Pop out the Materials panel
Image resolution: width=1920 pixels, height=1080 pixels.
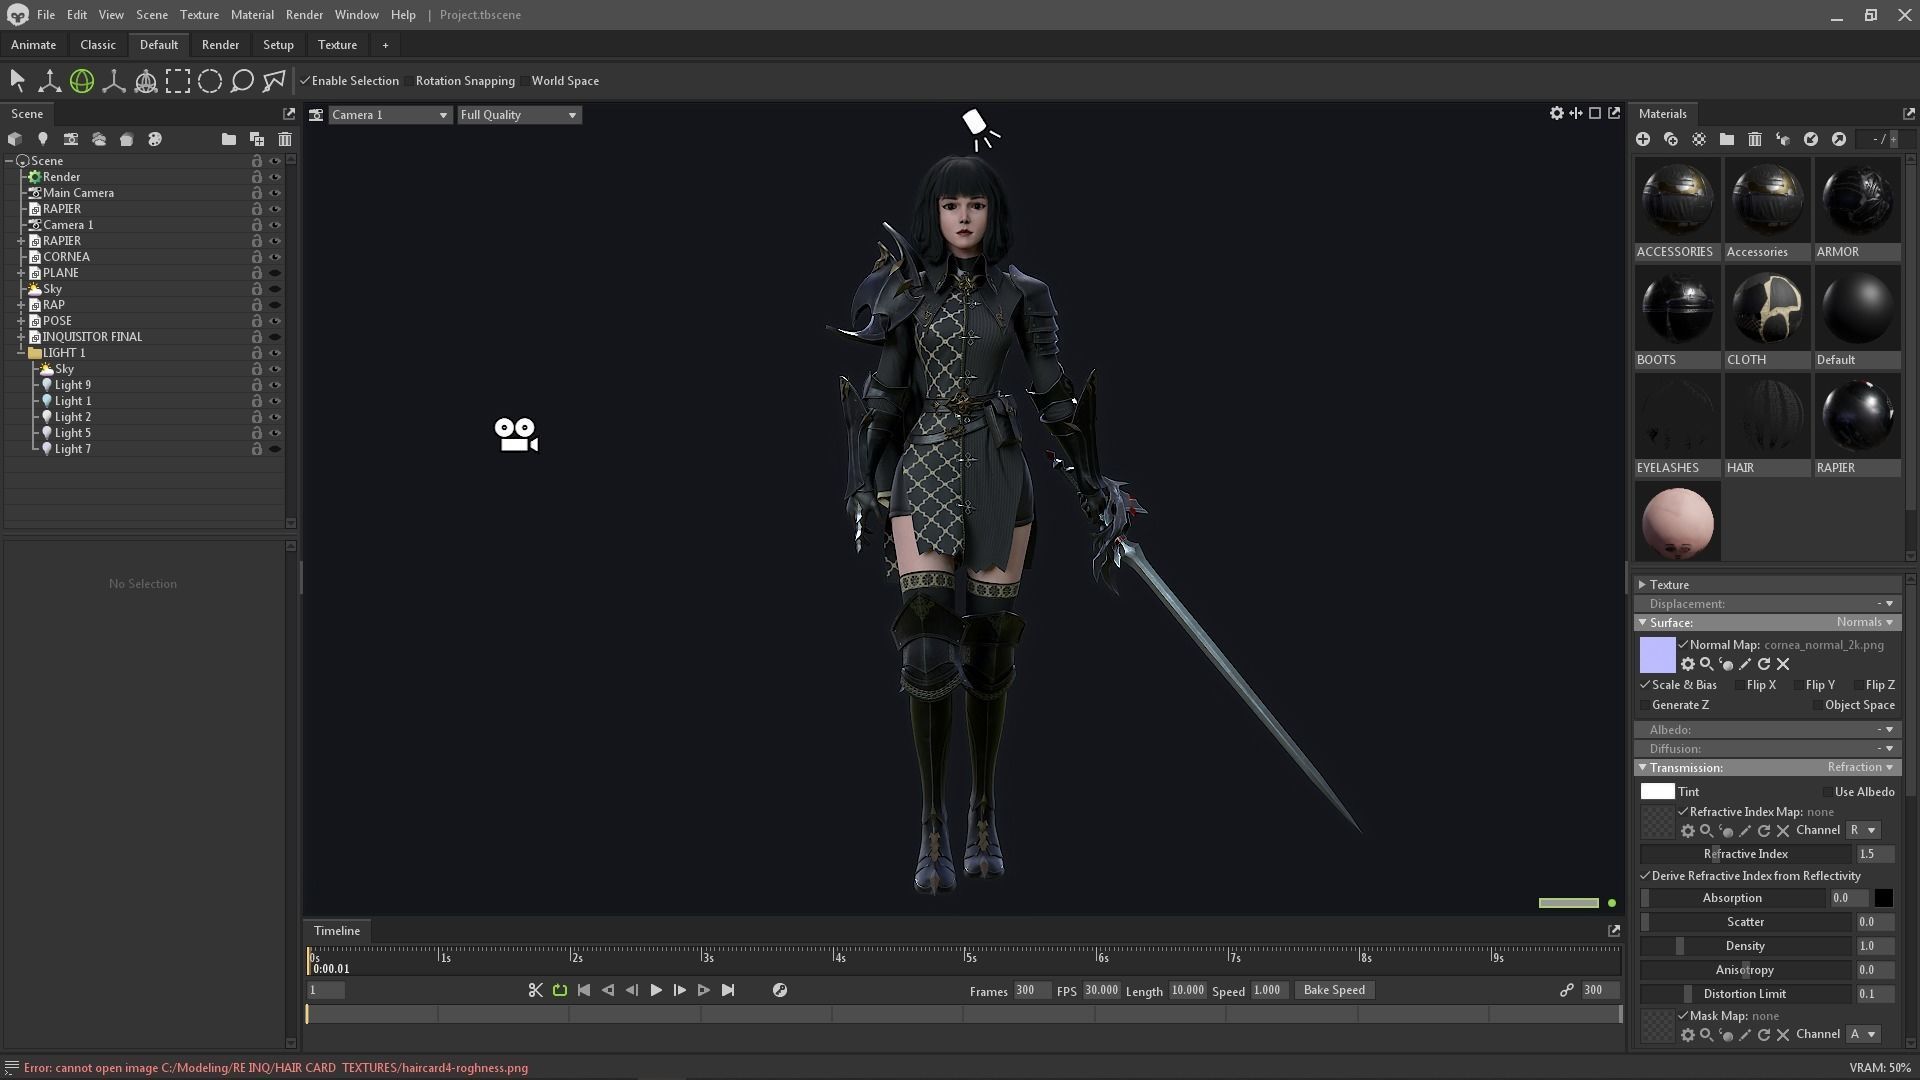pos(1909,114)
